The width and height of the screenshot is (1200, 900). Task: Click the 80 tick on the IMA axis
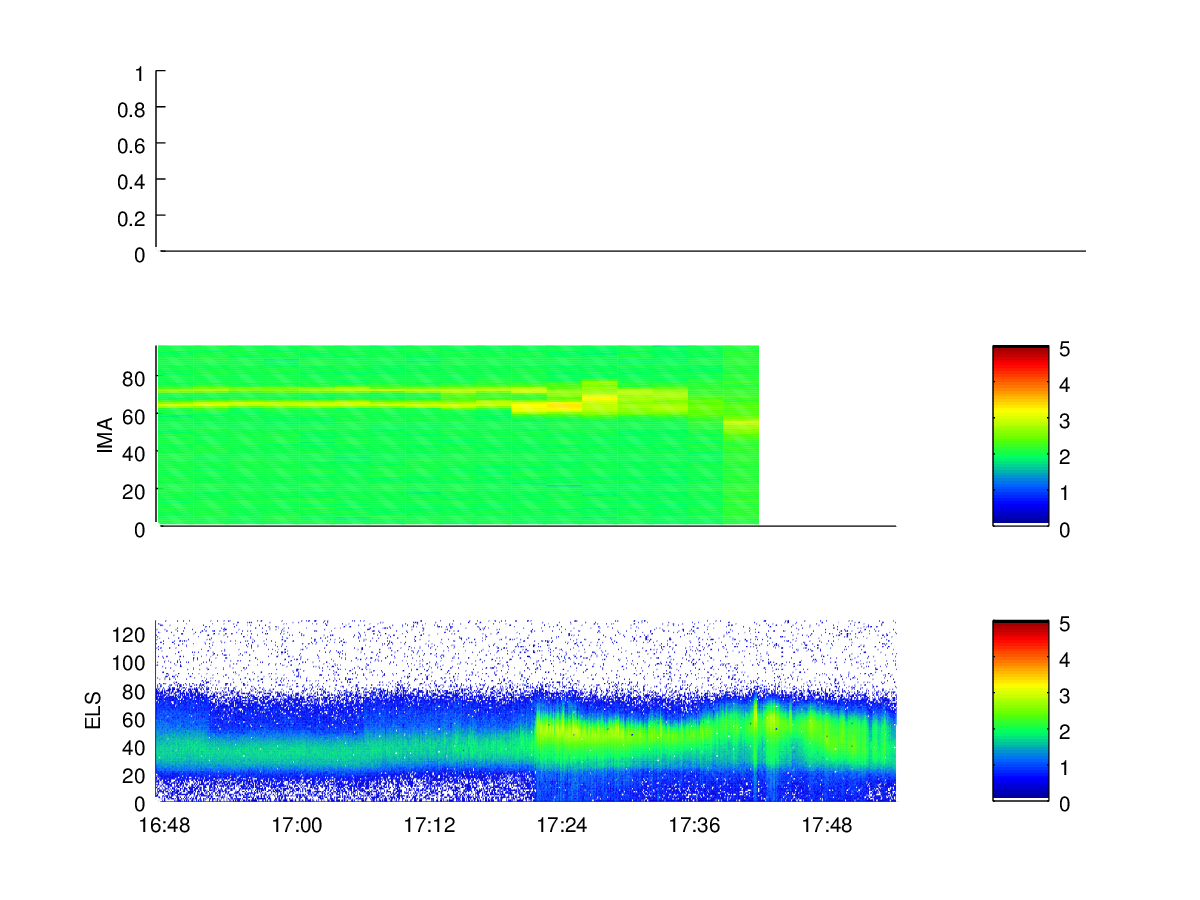[x=134, y=377]
